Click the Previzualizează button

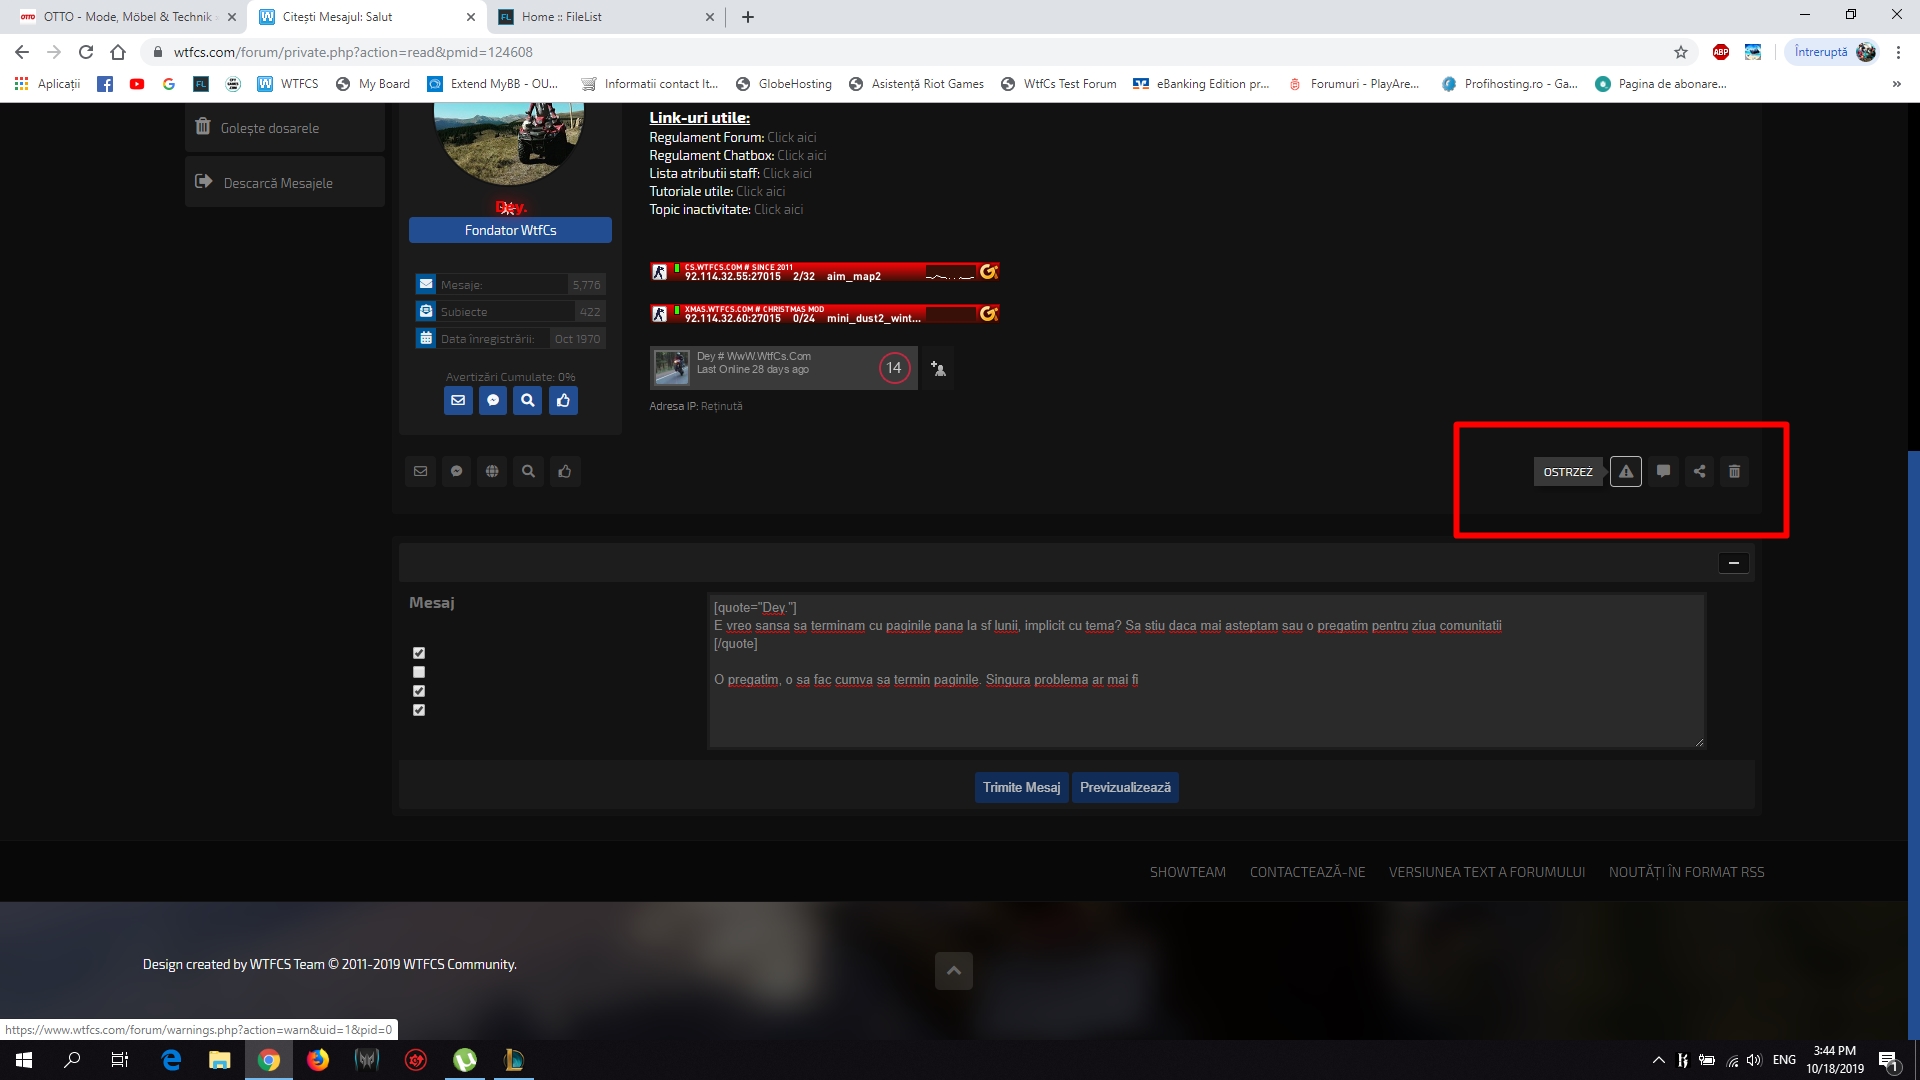[1125, 788]
